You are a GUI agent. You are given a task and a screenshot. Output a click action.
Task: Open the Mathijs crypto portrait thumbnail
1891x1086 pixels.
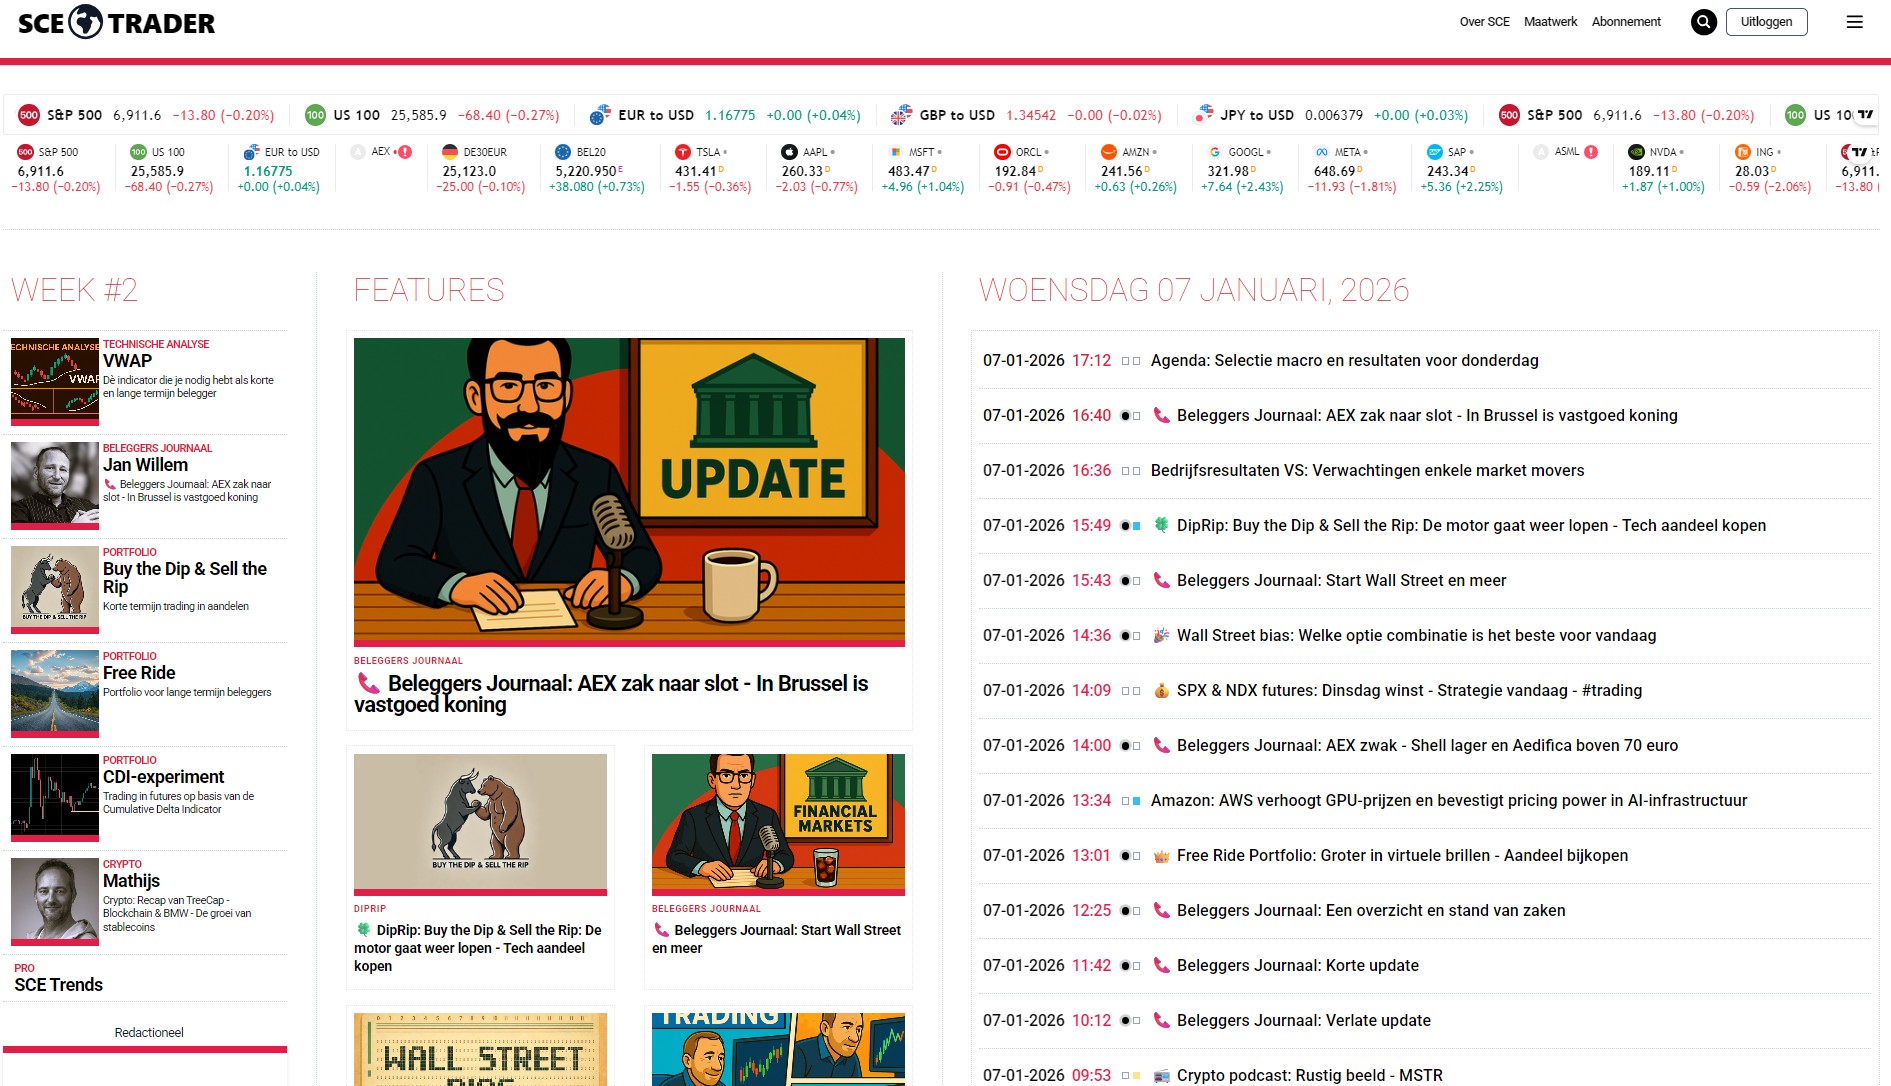point(55,900)
